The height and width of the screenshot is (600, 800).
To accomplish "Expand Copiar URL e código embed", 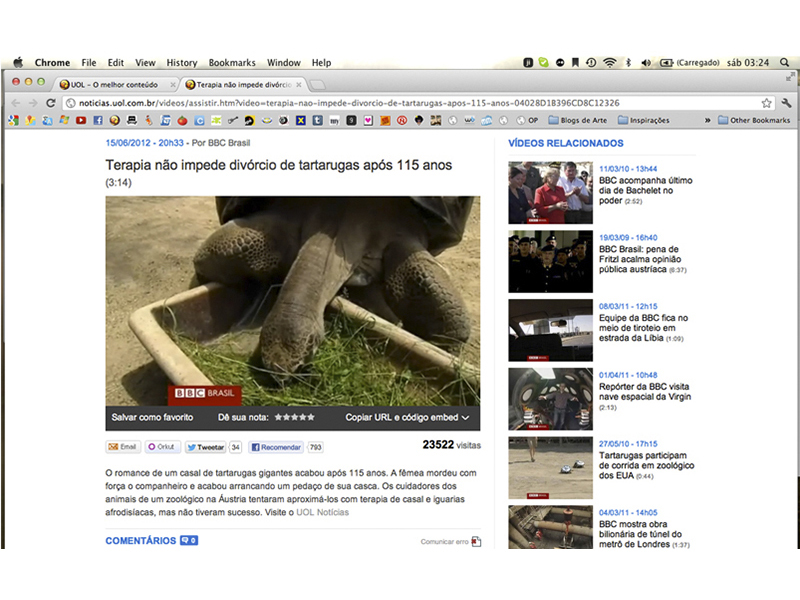I will coord(407,417).
